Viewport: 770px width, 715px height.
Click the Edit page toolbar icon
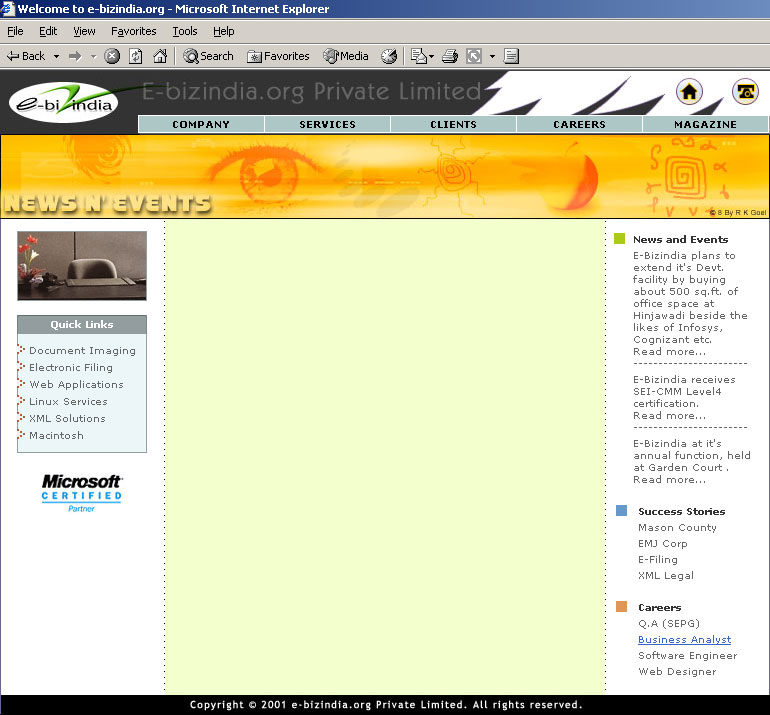coord(474,56)
